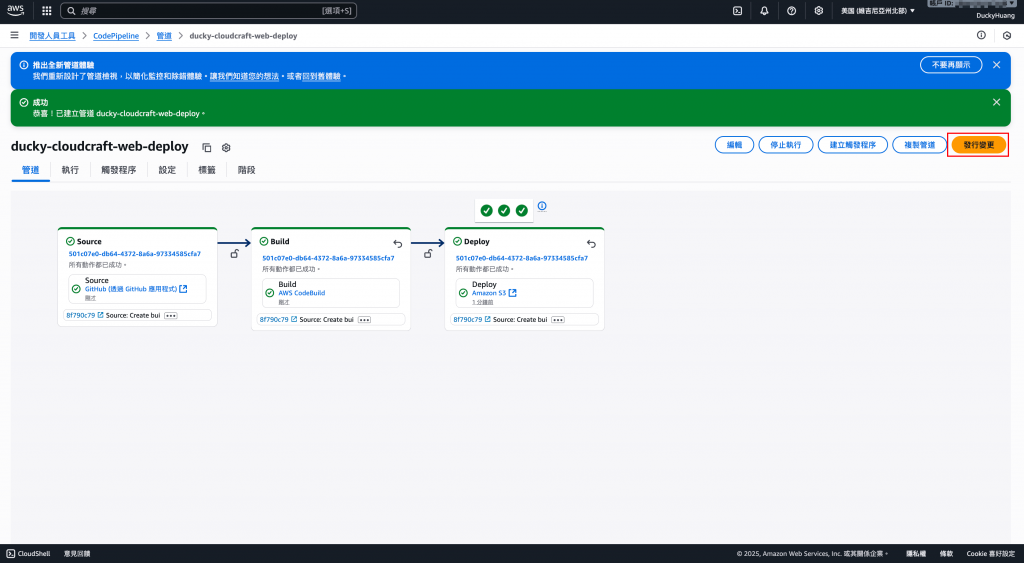Switch to the 標籤 tab
Screen dimensions: 1024x563
pos(207,170)
